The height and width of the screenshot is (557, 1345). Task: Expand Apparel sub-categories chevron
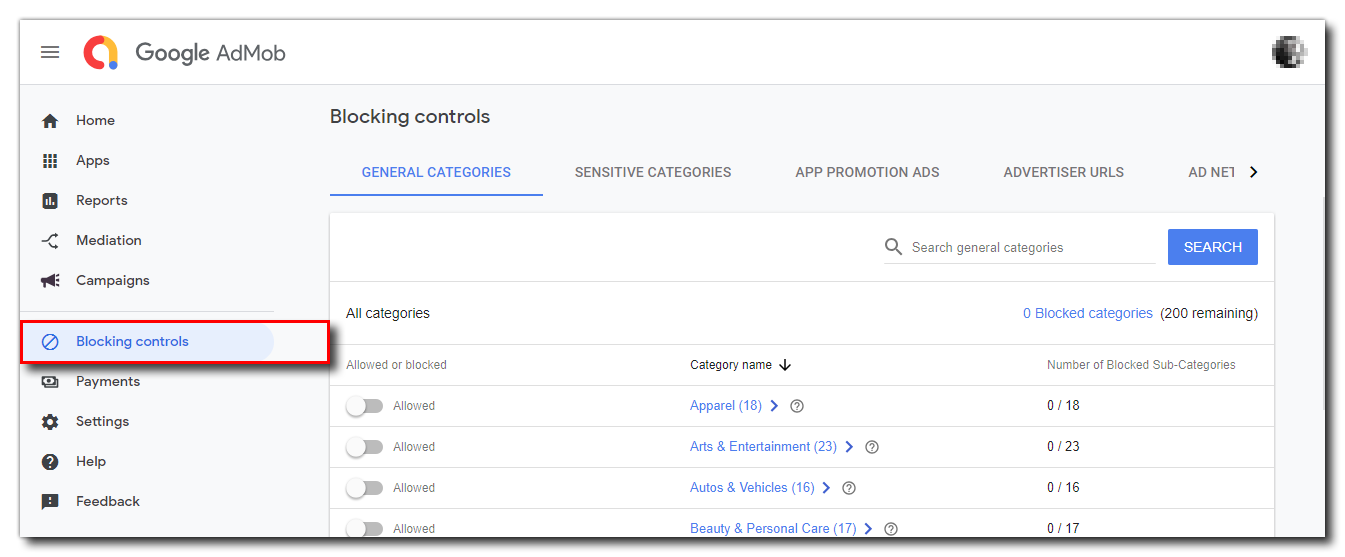(x=774, y=406)
